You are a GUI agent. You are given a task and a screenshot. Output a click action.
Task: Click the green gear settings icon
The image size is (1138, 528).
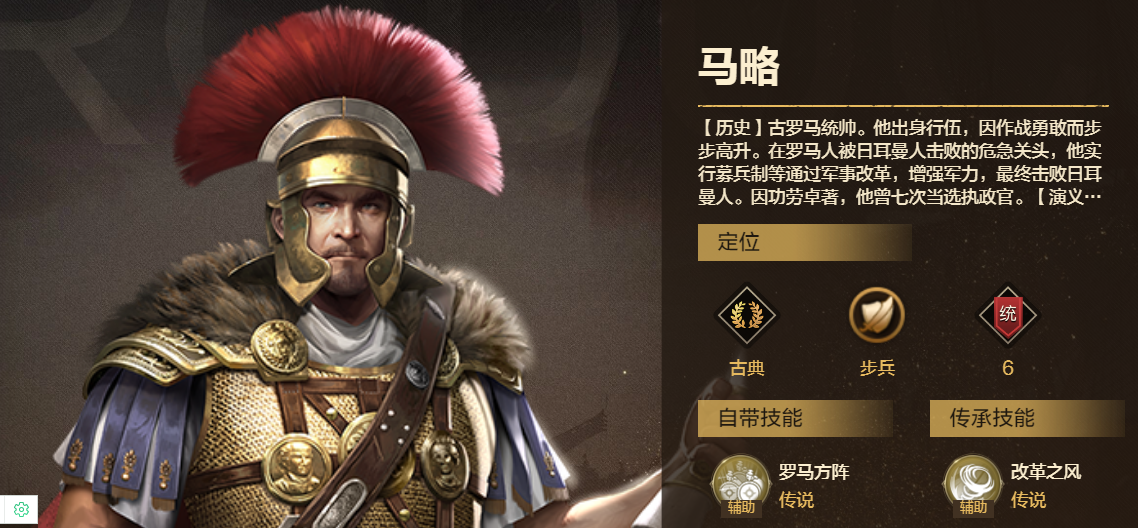point(20,509)
